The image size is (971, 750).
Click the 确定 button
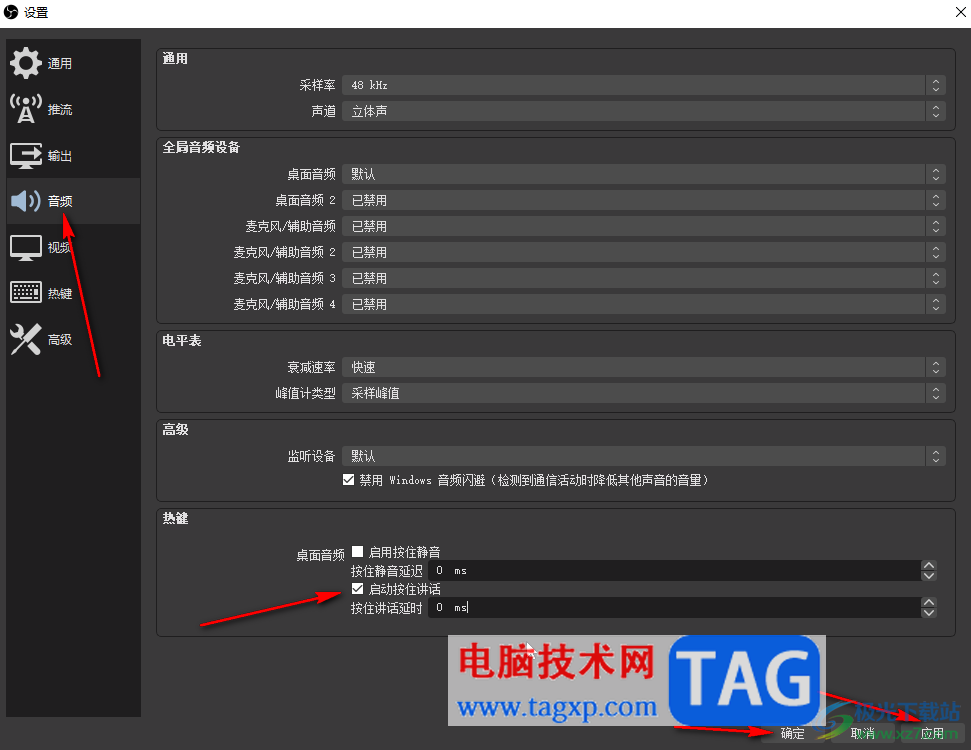[792, 733]
